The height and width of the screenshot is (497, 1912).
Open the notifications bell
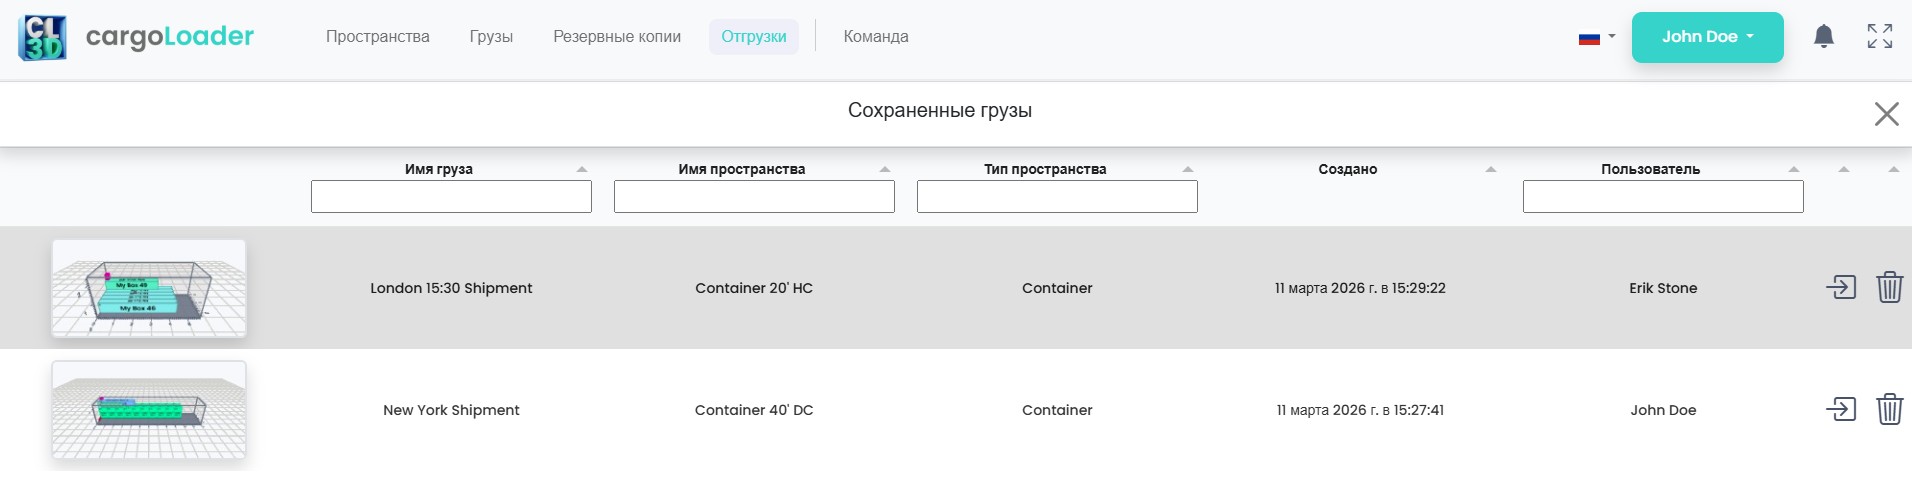1823,37
